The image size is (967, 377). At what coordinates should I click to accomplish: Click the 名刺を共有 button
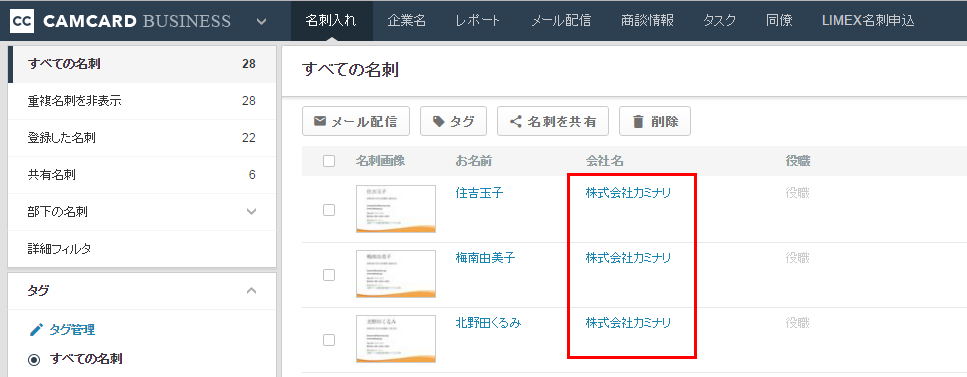[553, 122]
